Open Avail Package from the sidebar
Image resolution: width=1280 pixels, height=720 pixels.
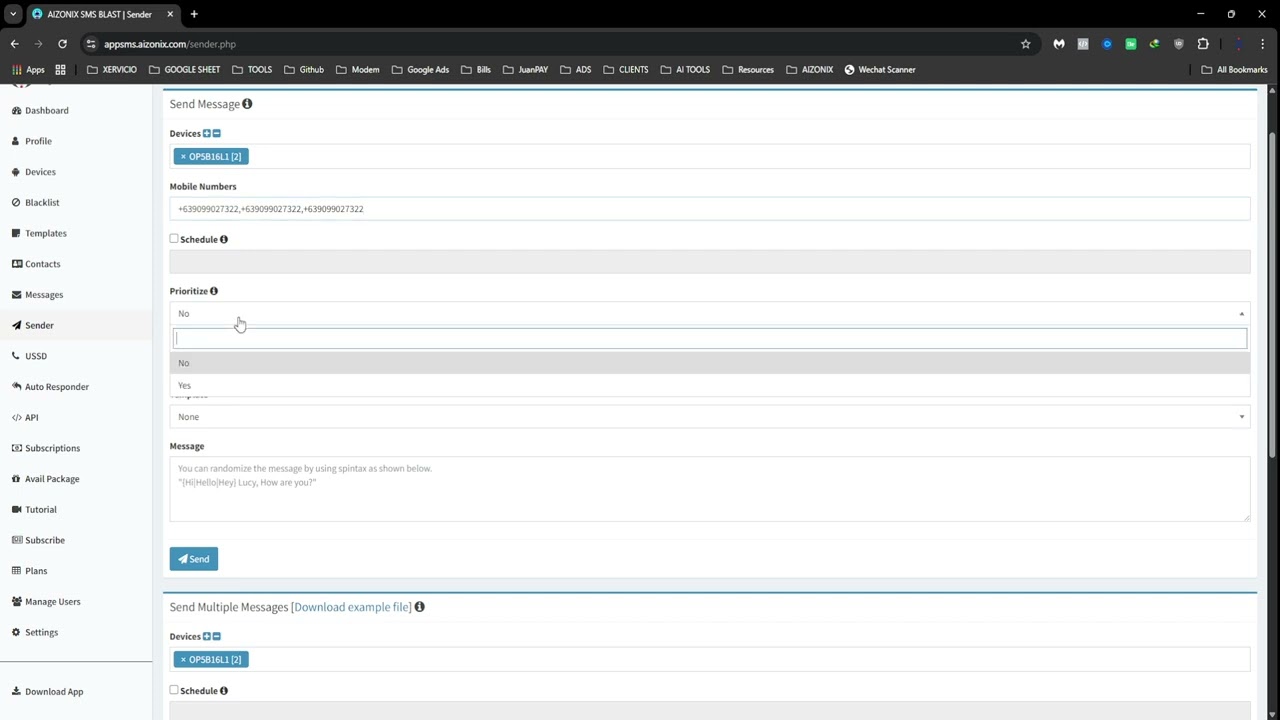[45, 479]
